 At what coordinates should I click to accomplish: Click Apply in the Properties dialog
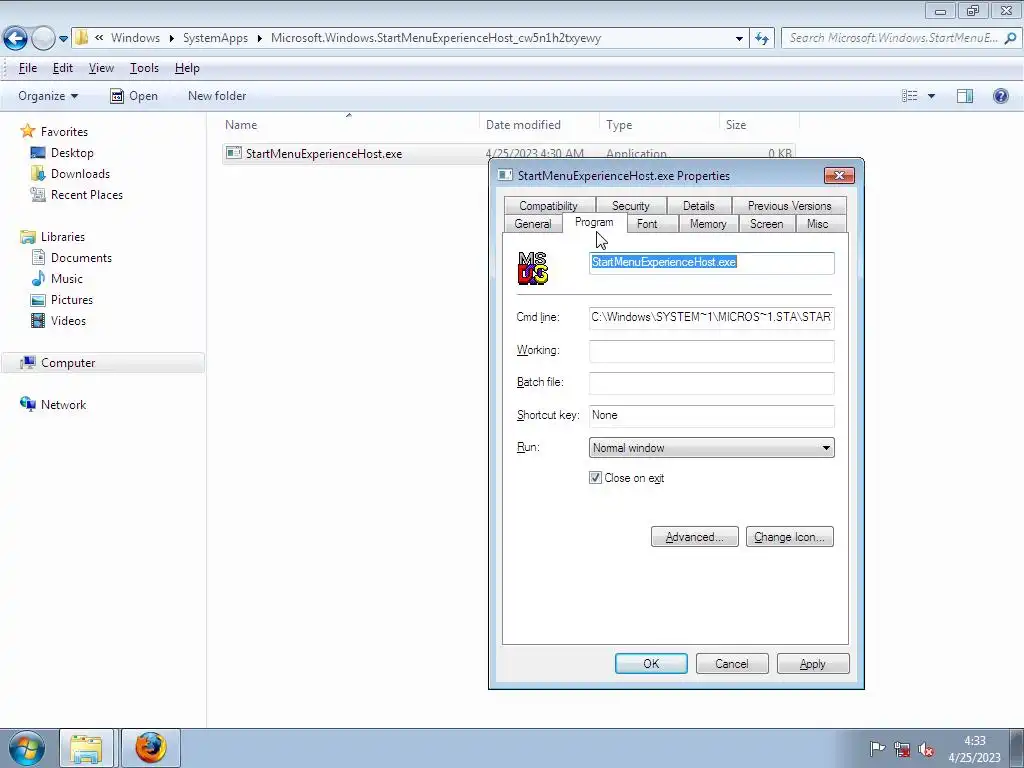(813, 664)
